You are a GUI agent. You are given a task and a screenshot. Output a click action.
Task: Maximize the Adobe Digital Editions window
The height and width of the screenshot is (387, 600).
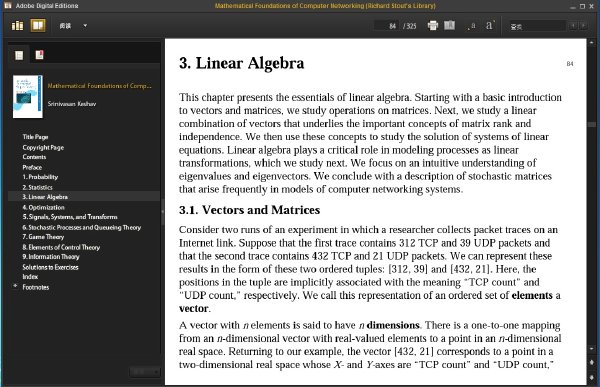tap(582, 6)
